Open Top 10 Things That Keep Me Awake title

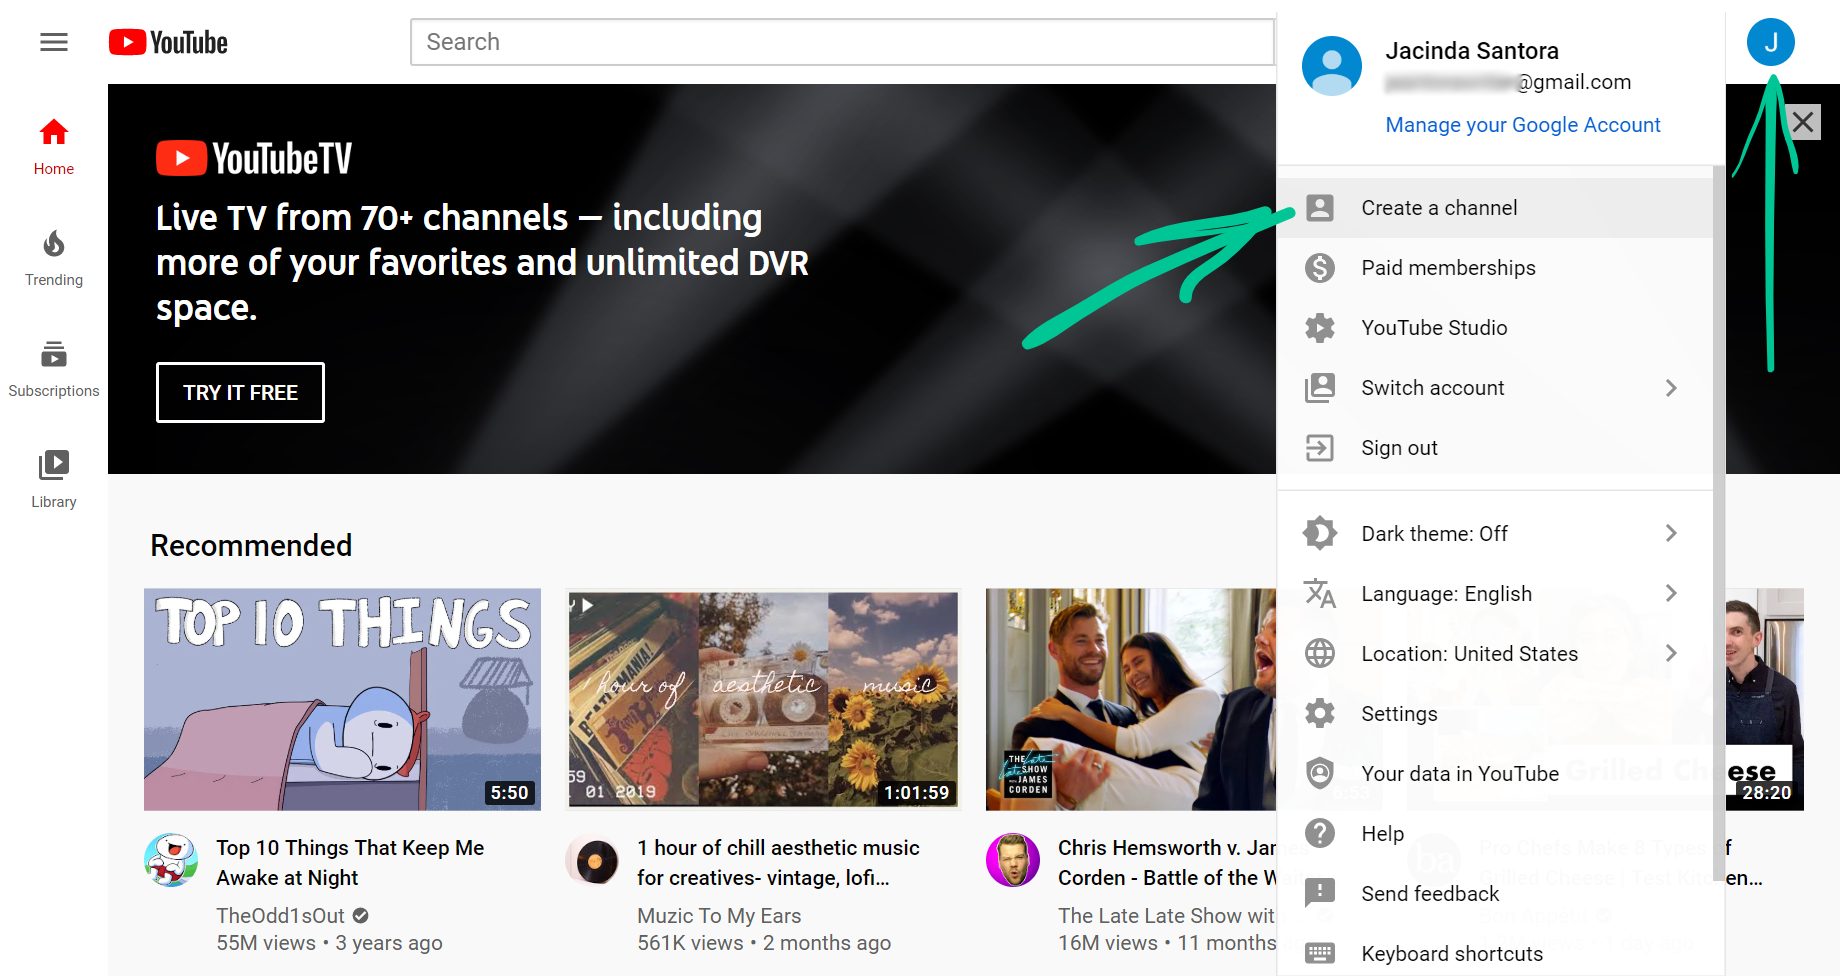coord(350,862)
